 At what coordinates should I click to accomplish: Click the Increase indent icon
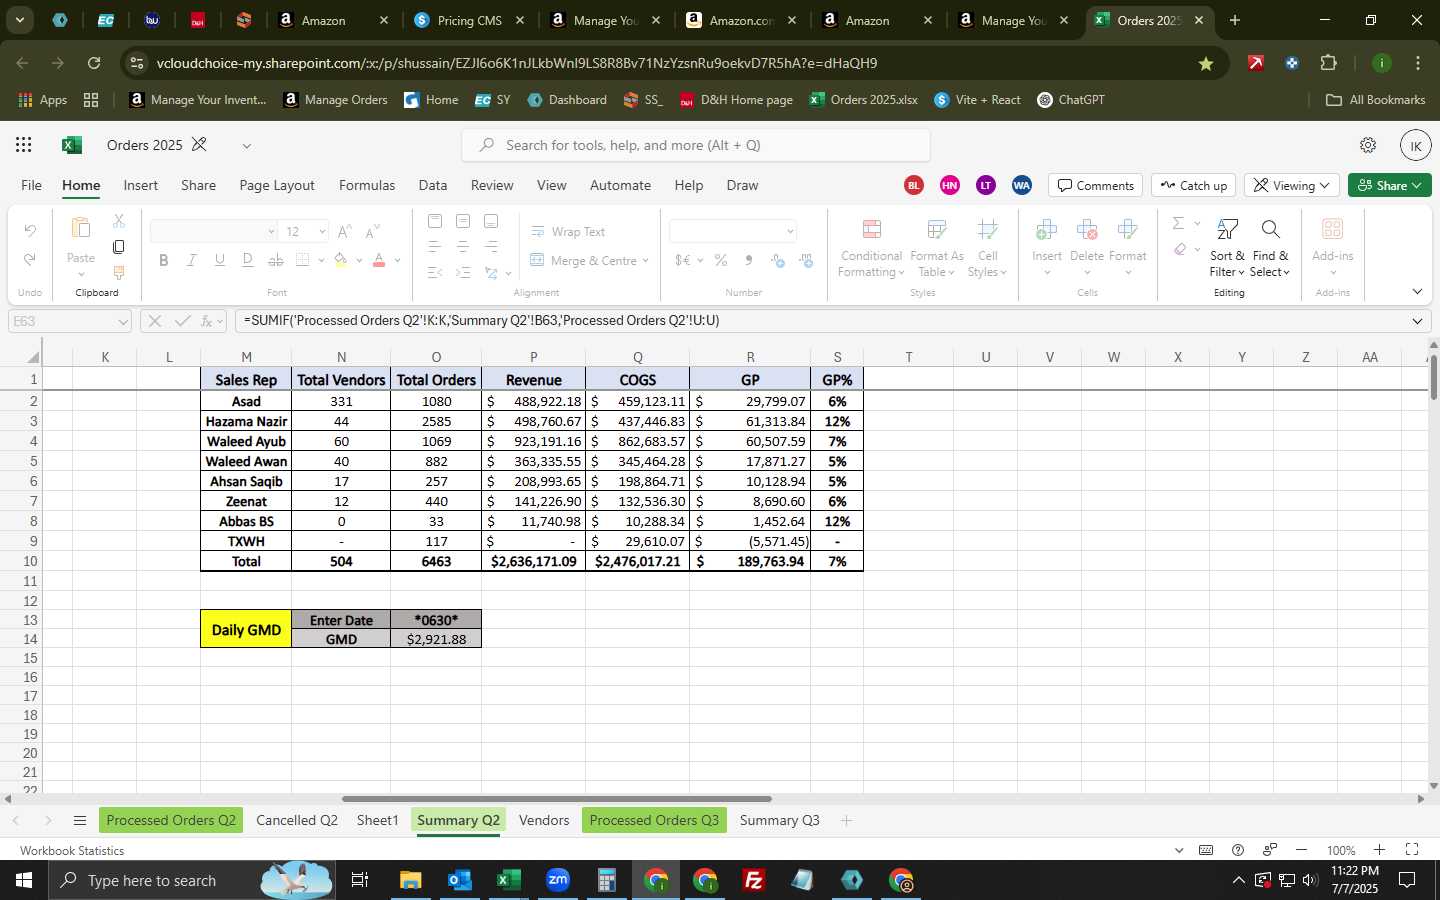pos(463,272)
